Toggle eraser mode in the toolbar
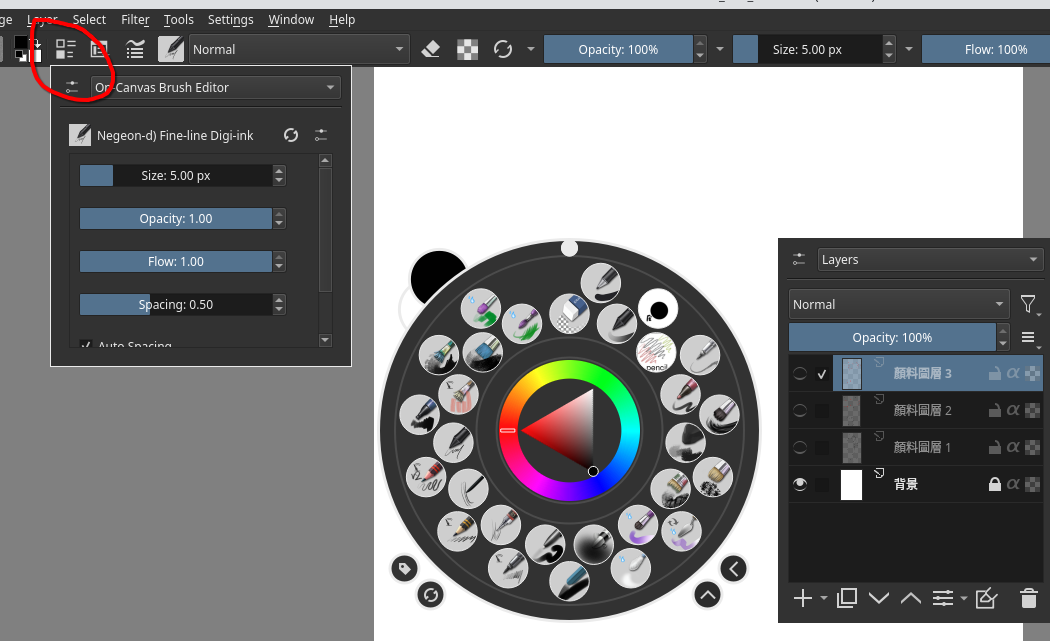Image resolution: width=1050 pixels, height=641 pixels. tap(431, 49)
